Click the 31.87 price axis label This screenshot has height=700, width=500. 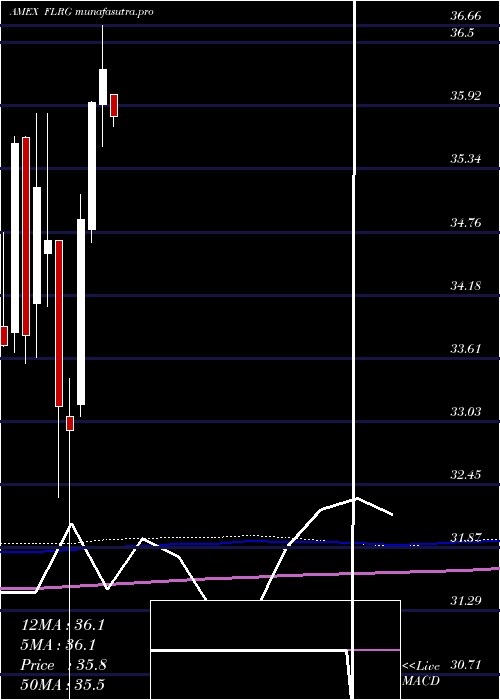(x=466, y=538)
